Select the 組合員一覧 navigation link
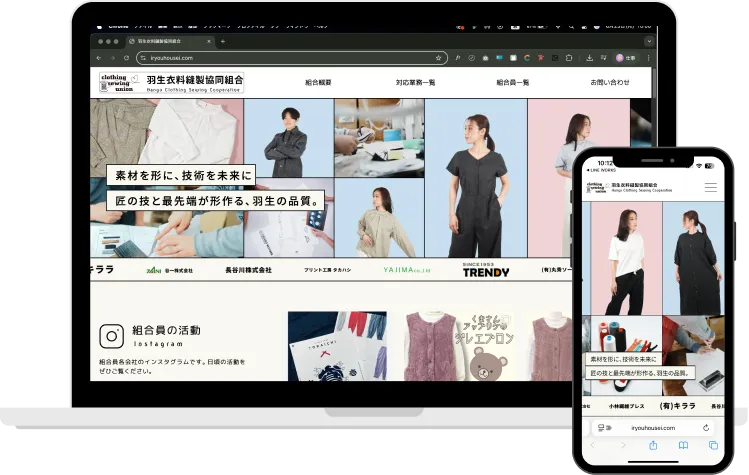Screen dimensions: 749x475 tap(513, 82)
